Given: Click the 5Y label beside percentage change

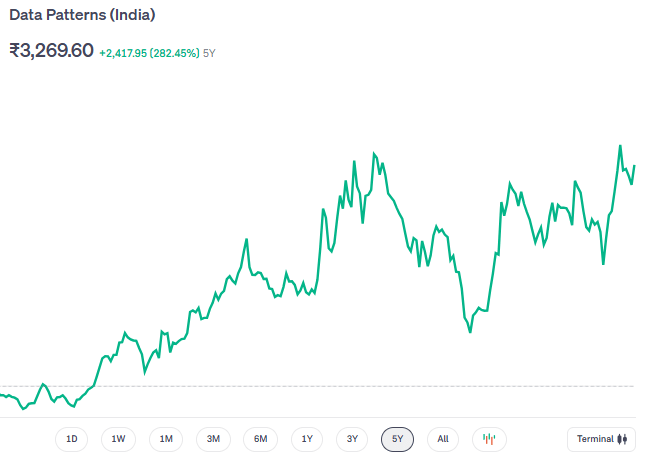Looking at the screenshot, I should click(x=209, y=52).
